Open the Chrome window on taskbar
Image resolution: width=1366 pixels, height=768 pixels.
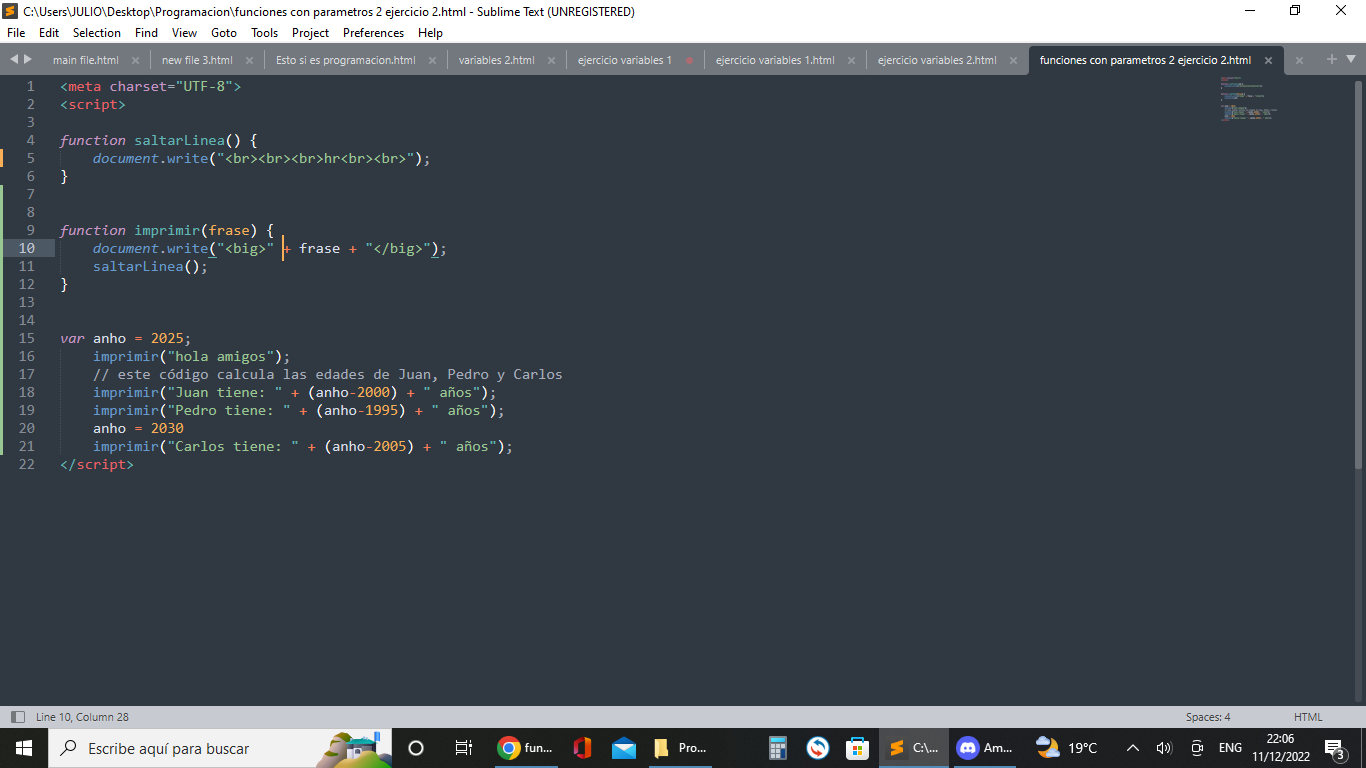pos(525,748)
